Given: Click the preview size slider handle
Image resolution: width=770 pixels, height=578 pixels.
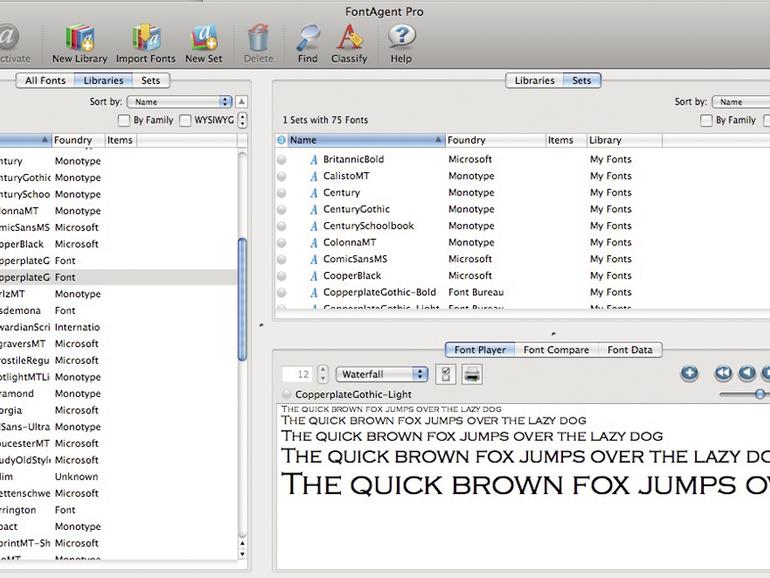Looking at the screenshot, I should coord(760,394).
